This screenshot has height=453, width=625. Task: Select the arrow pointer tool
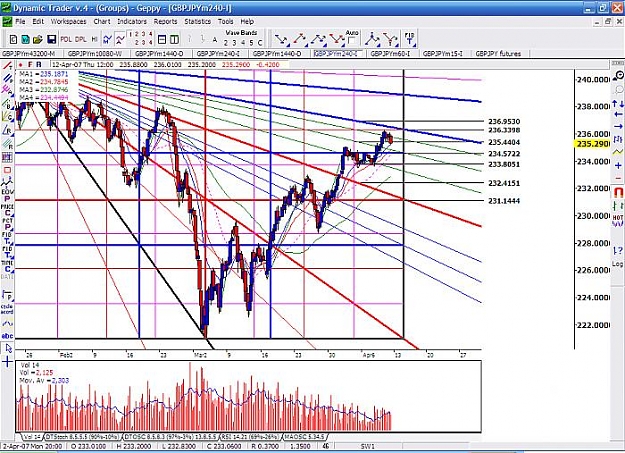[x=8, y=349]
